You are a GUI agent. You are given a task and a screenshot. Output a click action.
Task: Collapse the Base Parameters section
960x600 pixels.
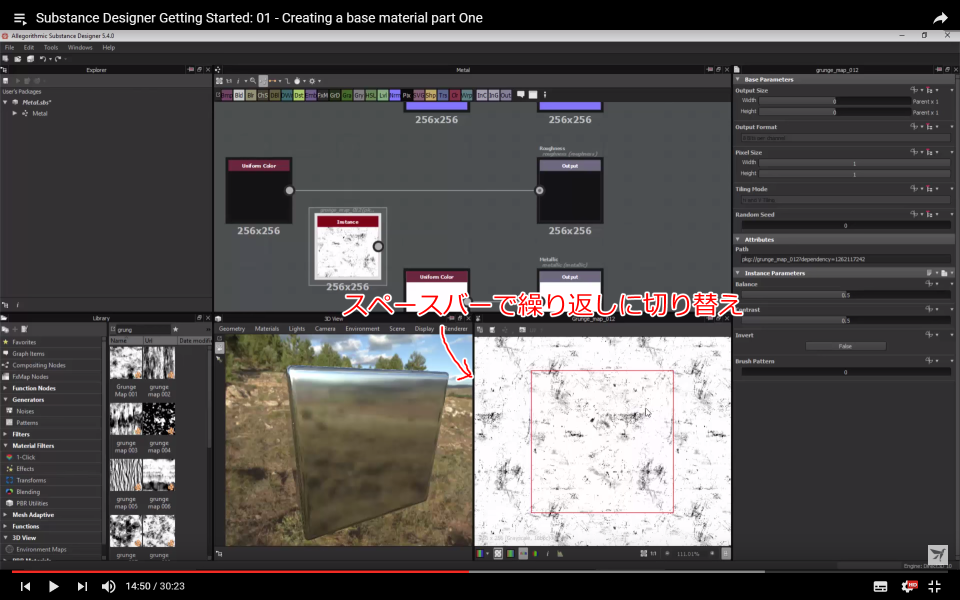pos(738,80)
